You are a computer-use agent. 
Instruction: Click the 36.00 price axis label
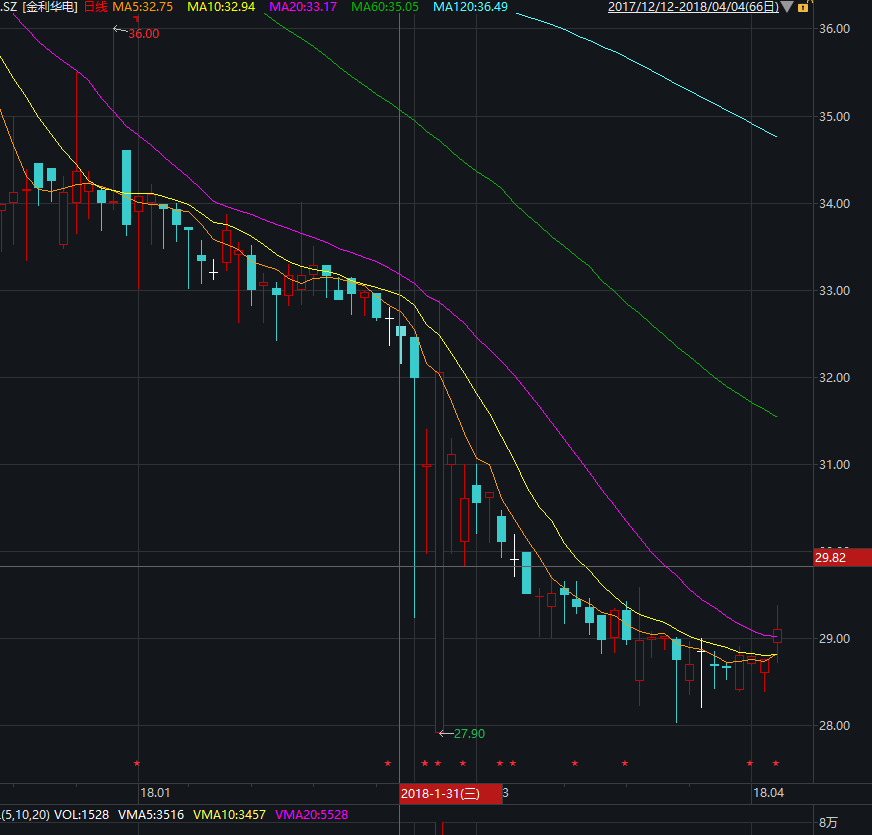[834, 29]
